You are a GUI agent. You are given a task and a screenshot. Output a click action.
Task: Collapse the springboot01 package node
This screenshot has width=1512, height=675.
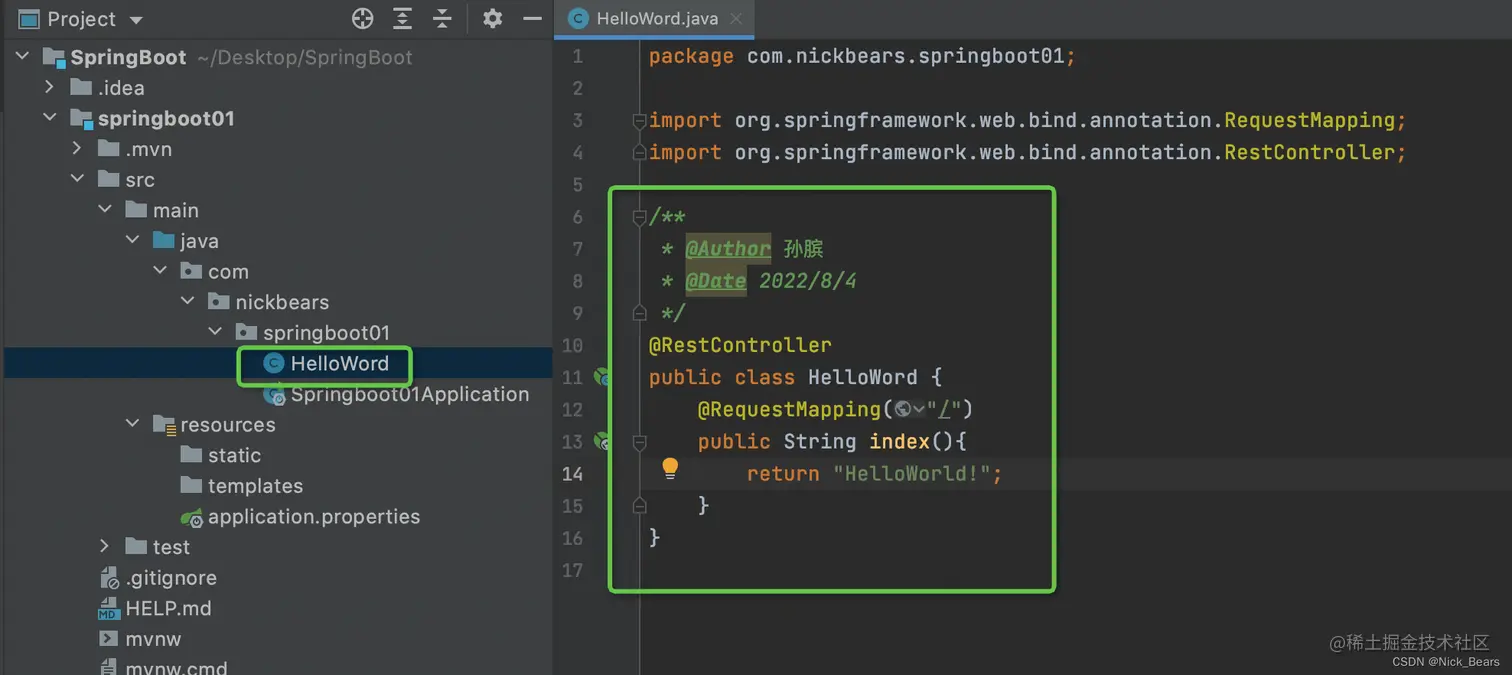(215, 333)
